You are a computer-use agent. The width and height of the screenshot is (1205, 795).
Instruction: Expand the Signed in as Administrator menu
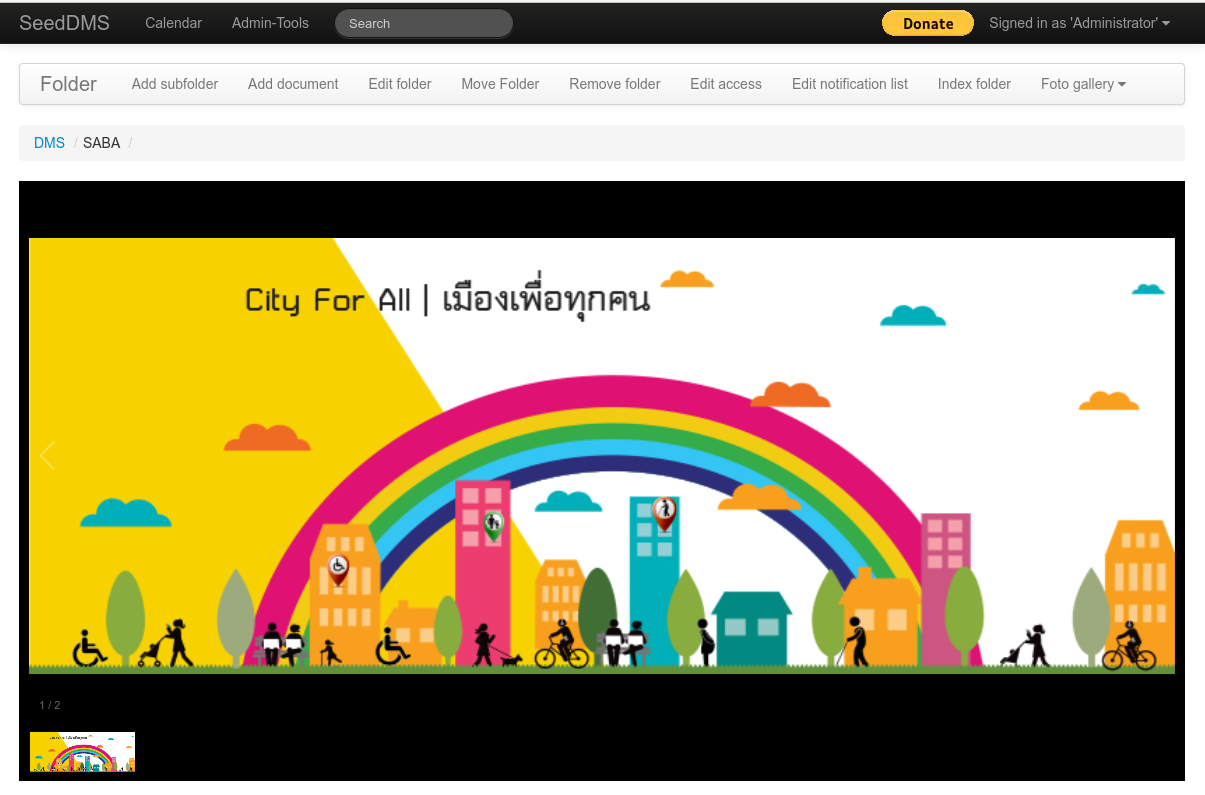[x=1079, y=23]
